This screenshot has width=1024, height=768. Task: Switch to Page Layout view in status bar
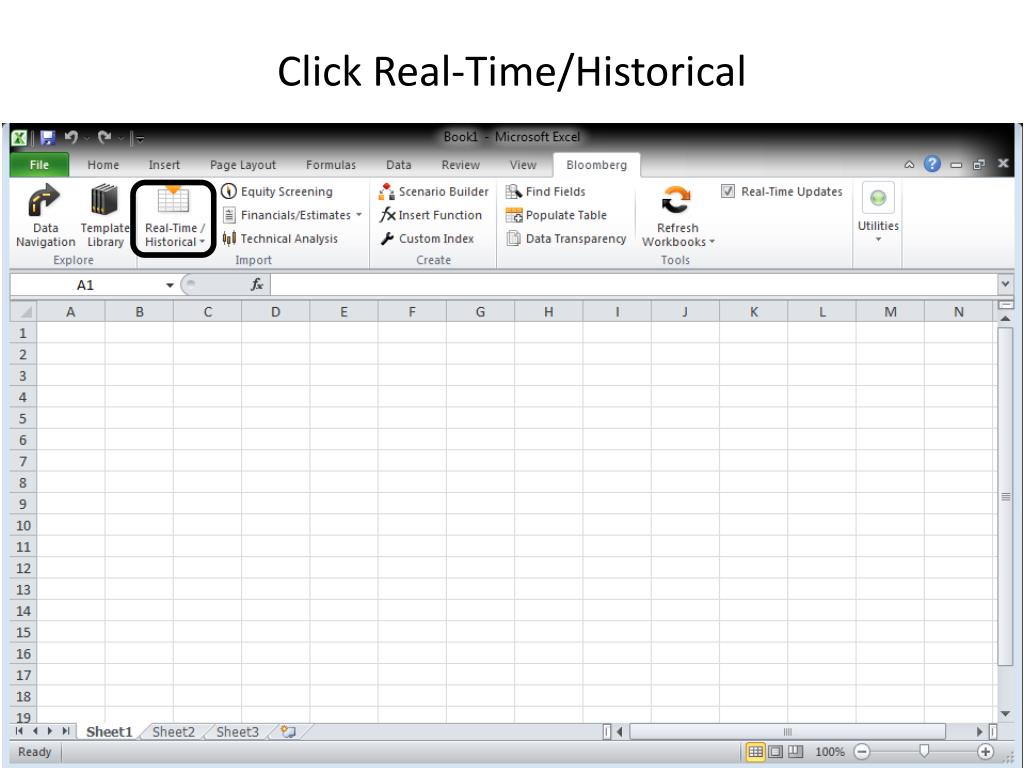tap(775, 752)
